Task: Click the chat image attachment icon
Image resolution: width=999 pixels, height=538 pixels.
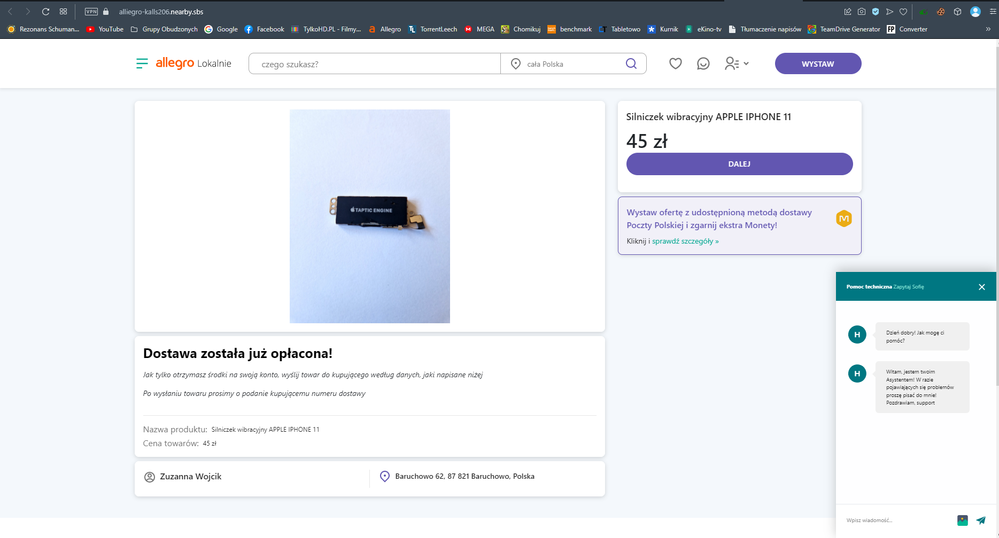Action: (963, 521)
